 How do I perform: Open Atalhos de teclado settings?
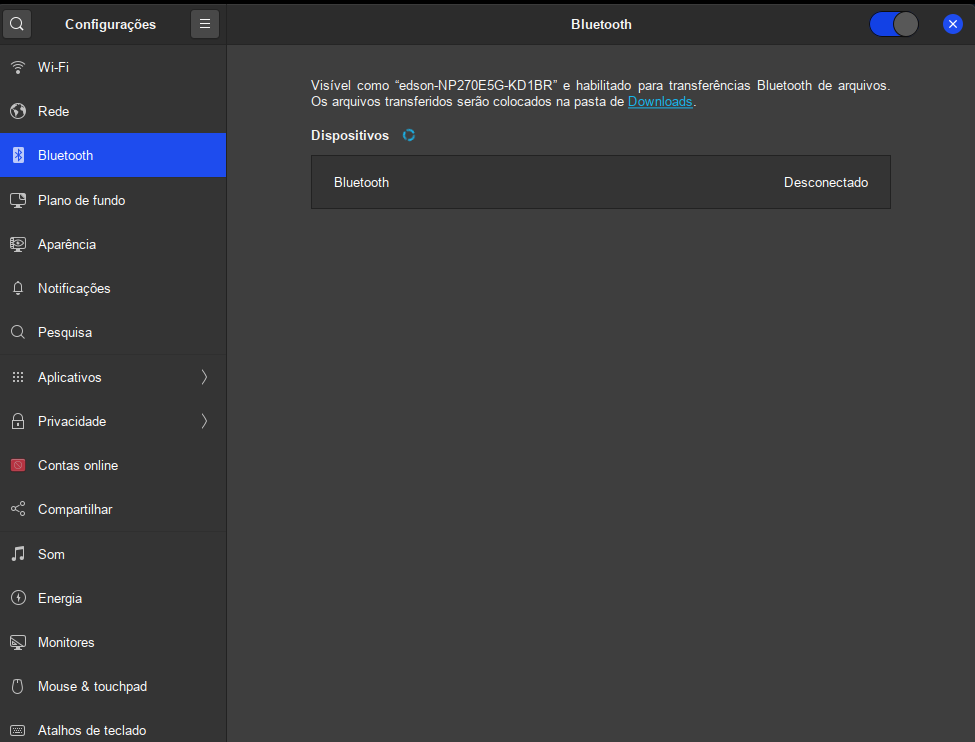92,730
